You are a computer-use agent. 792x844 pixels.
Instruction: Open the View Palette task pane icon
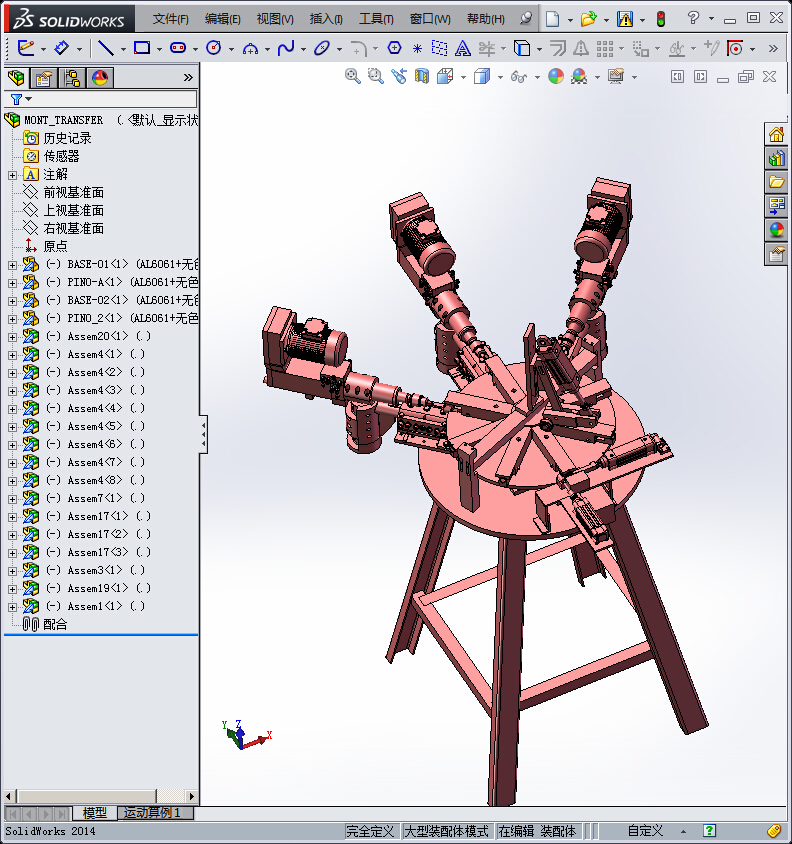[776, 205]
